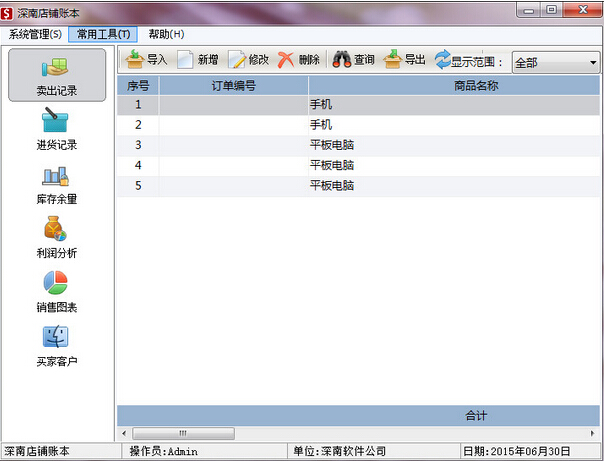Select row 2 with 手机
This screenshot has width=604, height=461.
click(359, 125)
